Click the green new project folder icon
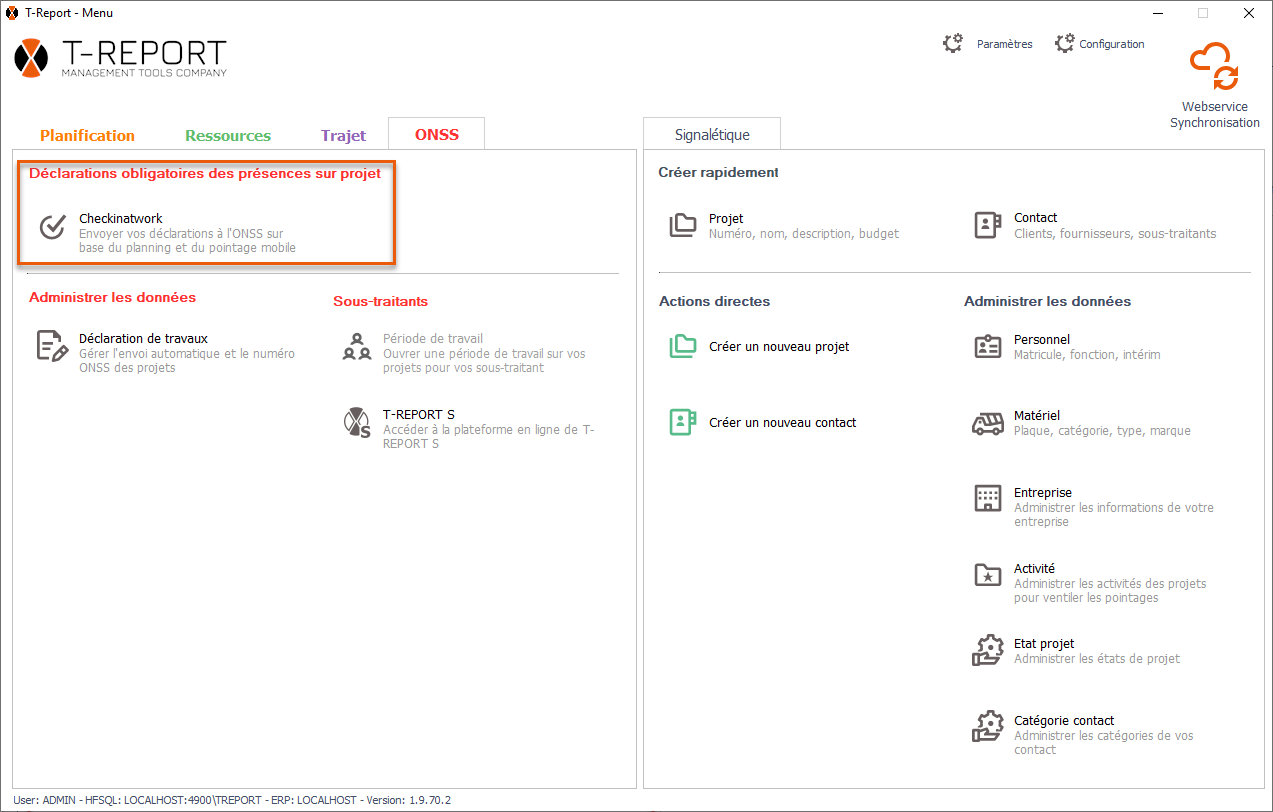This screenshot has height=812, width=1273. pyautogui.click(x=683, y=347)
